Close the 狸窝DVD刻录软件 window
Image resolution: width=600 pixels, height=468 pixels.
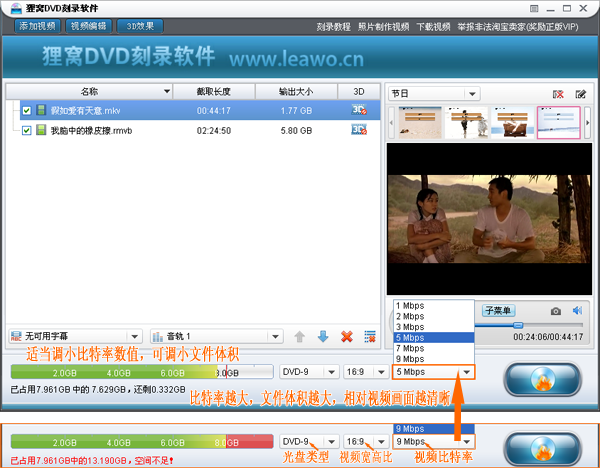click(584, 8)
